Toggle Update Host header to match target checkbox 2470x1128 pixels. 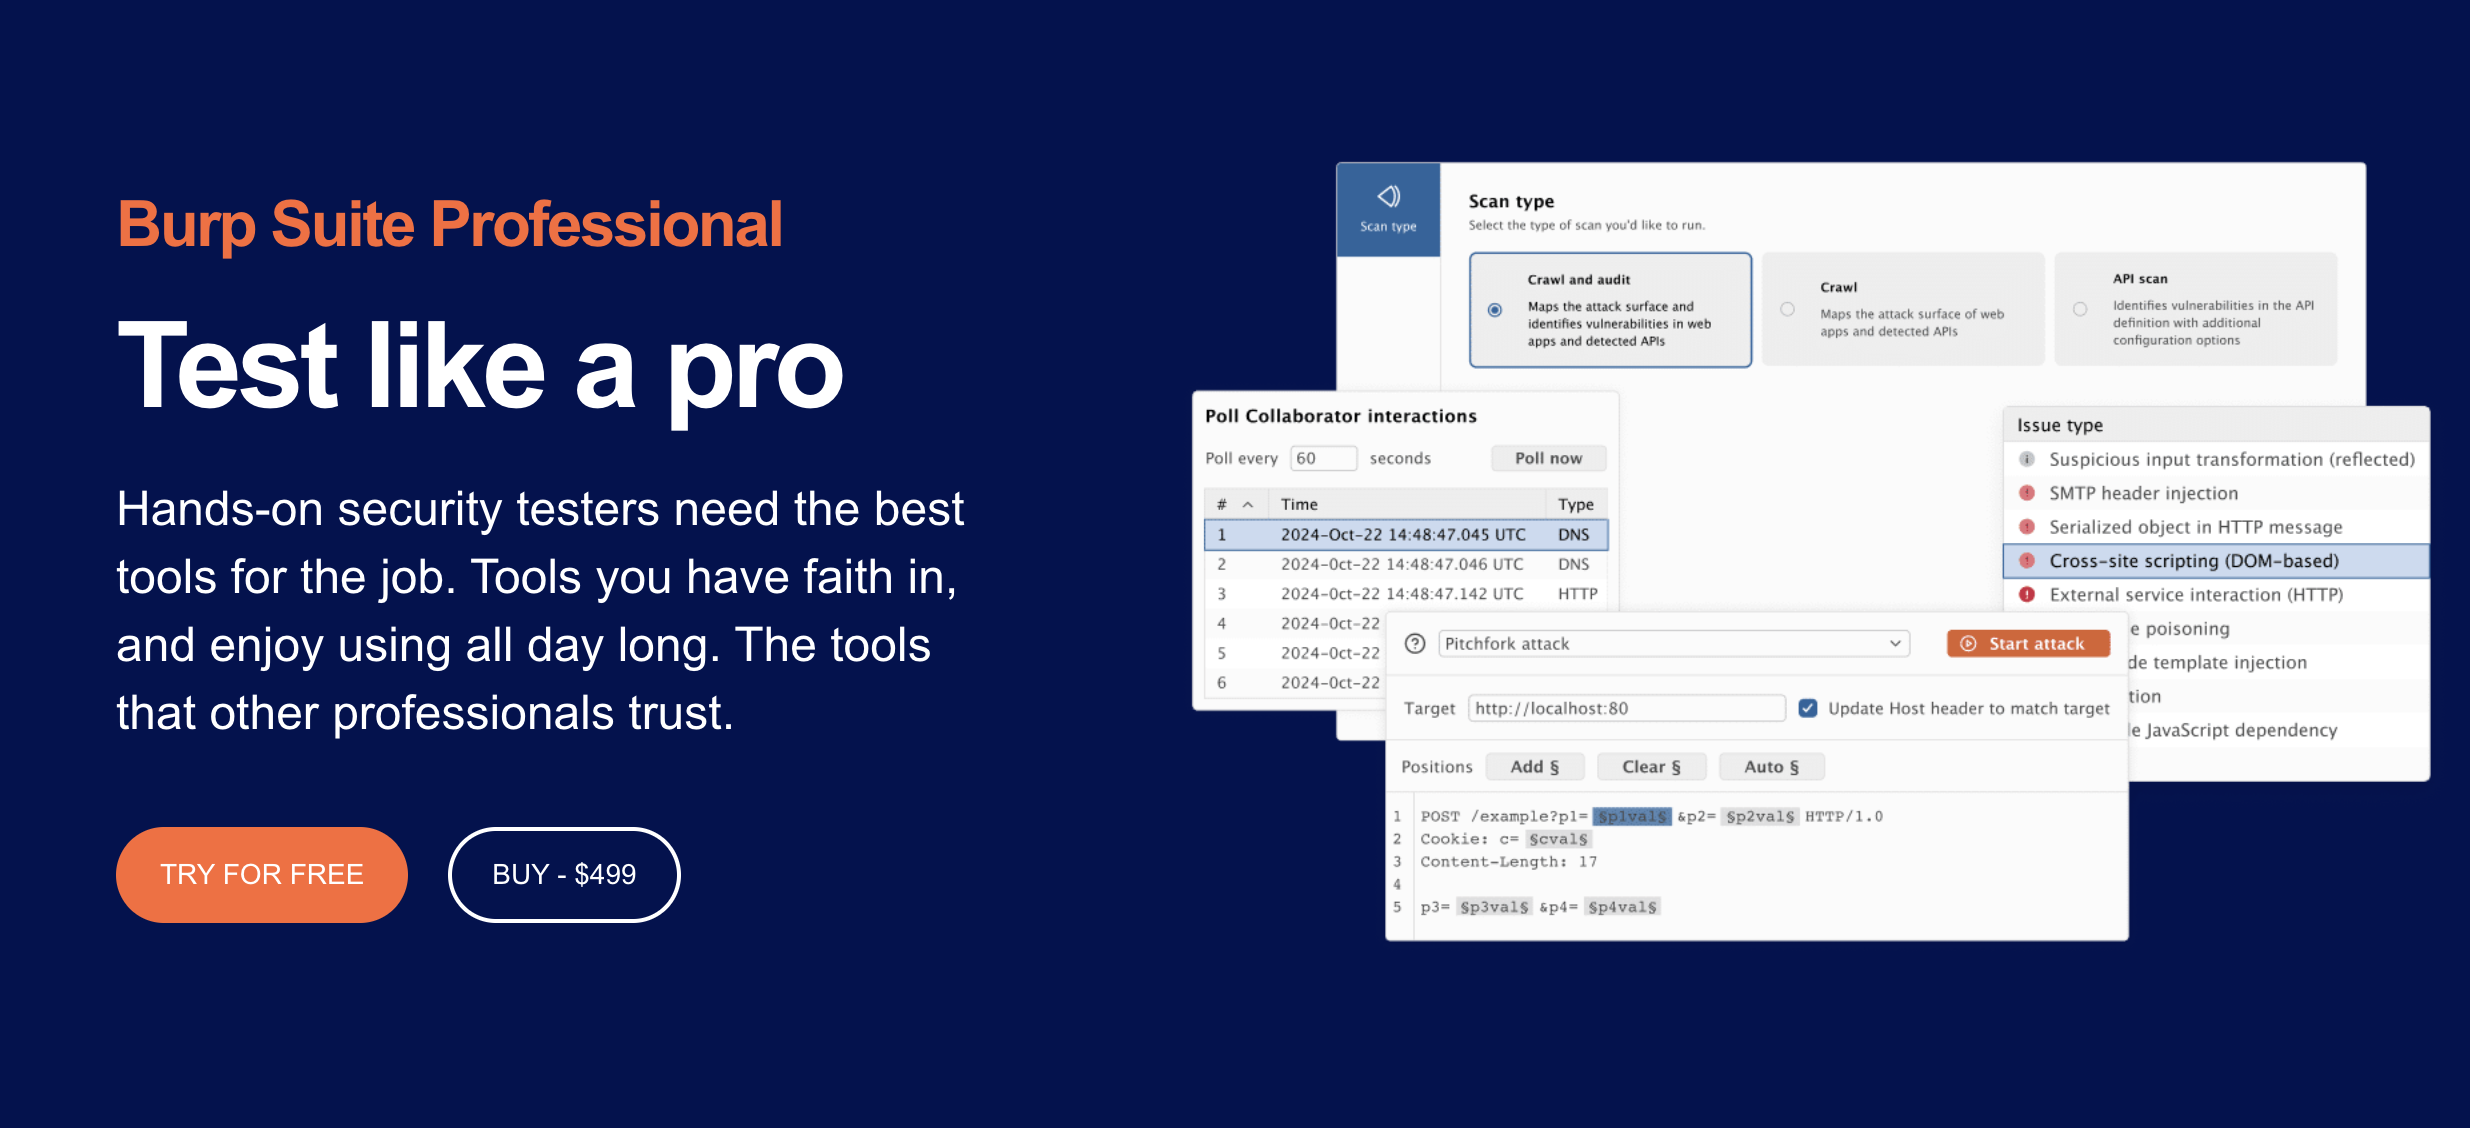coord(1808,708)
